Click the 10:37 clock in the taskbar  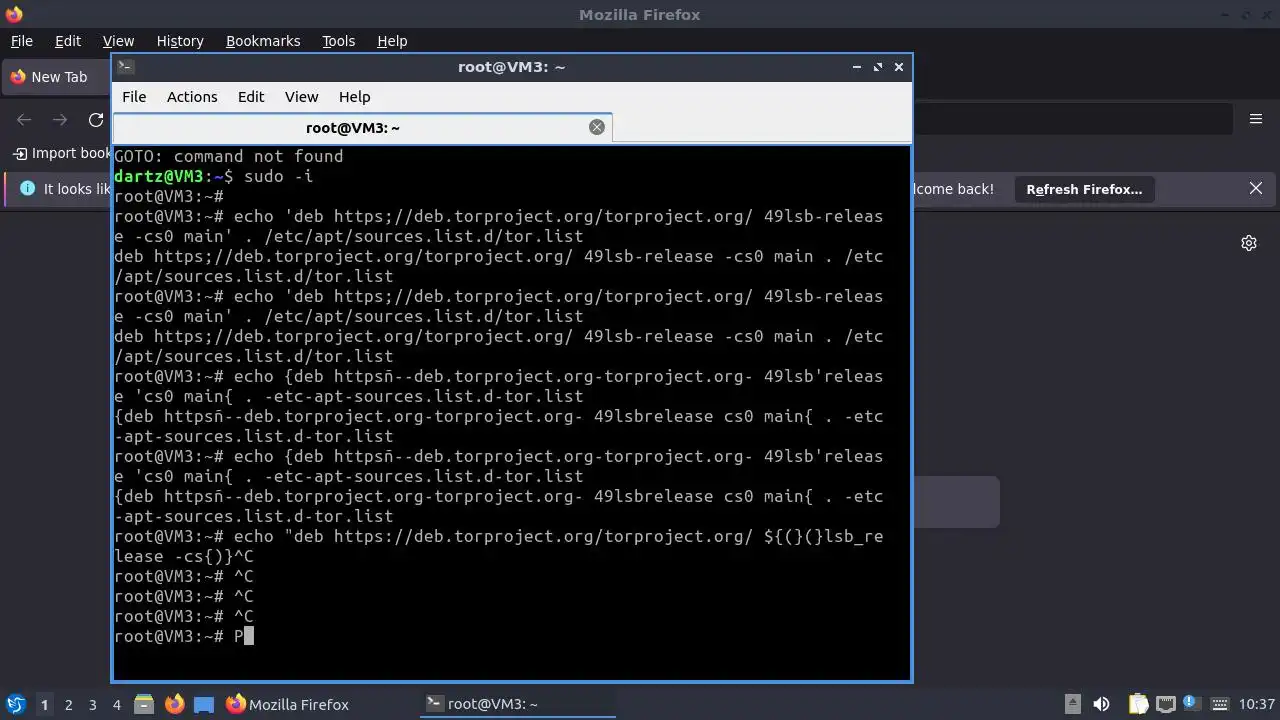1257,704
